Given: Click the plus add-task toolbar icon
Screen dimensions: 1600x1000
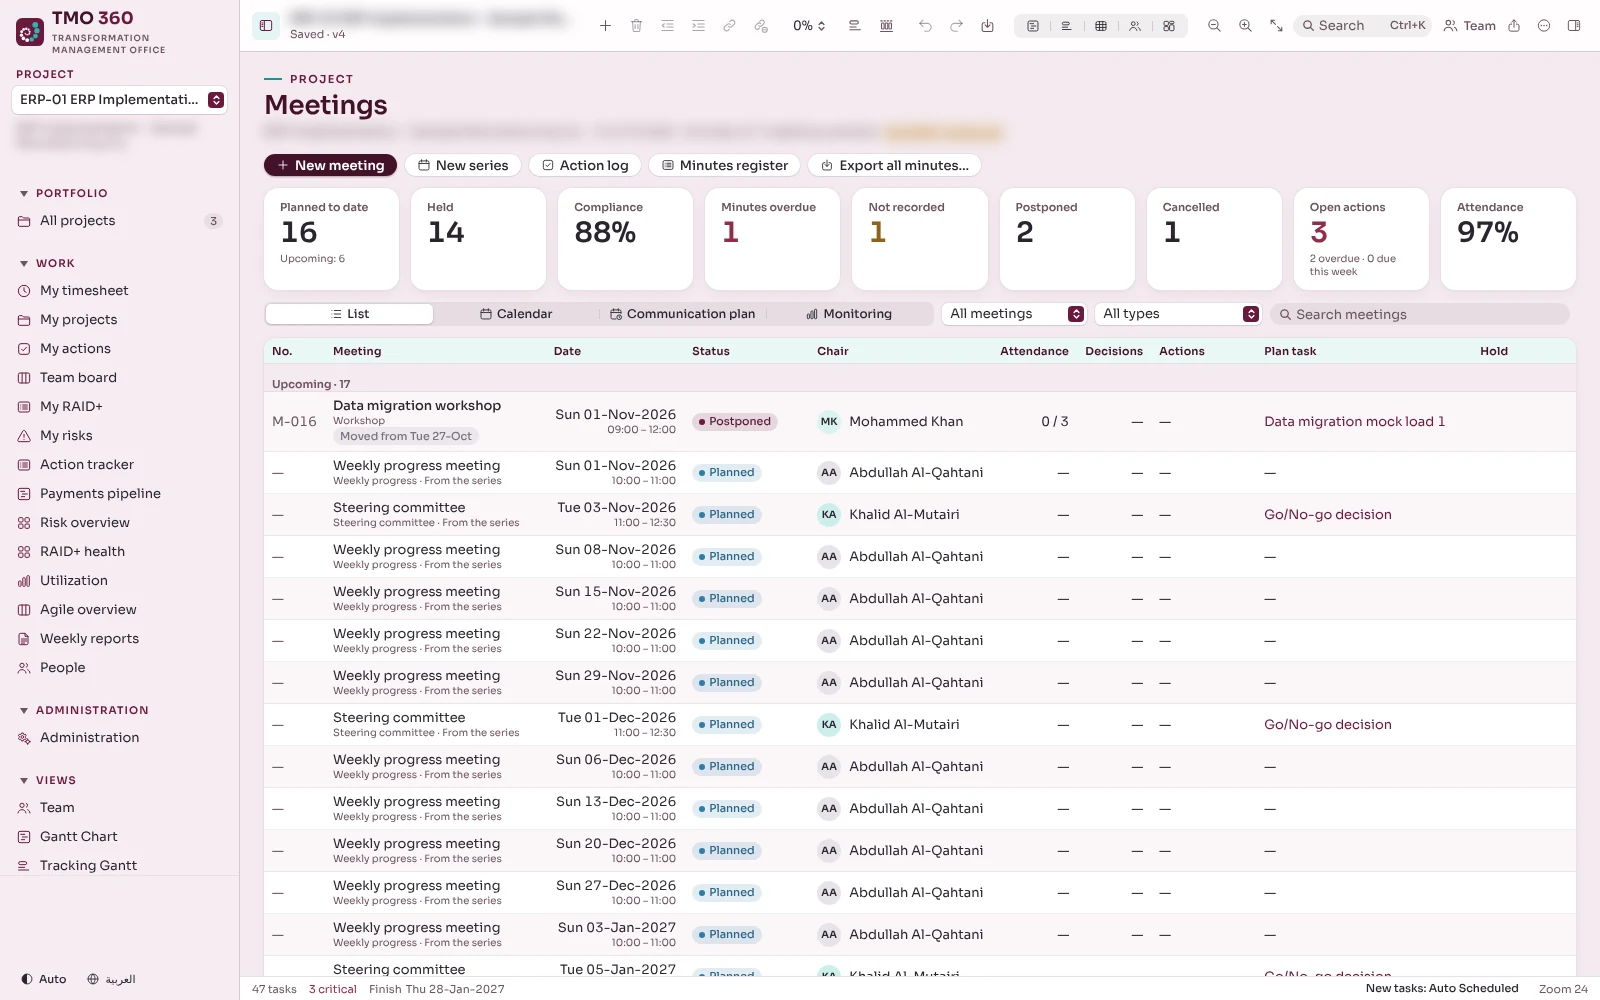Looking at the screenshot, I should [x=605, y=26].
